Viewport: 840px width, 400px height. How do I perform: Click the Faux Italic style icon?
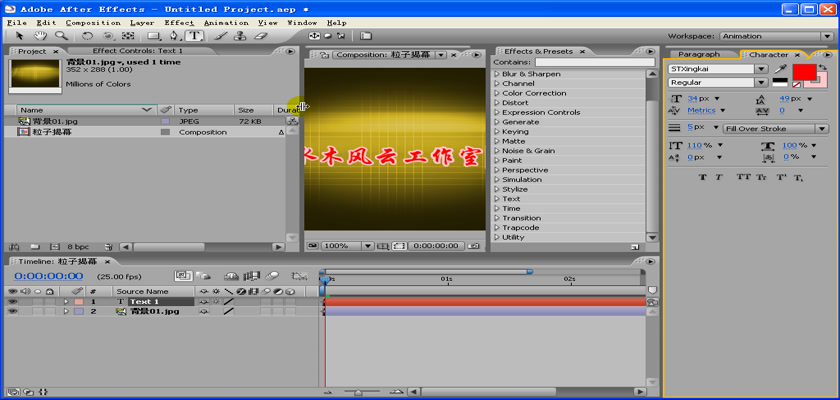pos(719,177)
